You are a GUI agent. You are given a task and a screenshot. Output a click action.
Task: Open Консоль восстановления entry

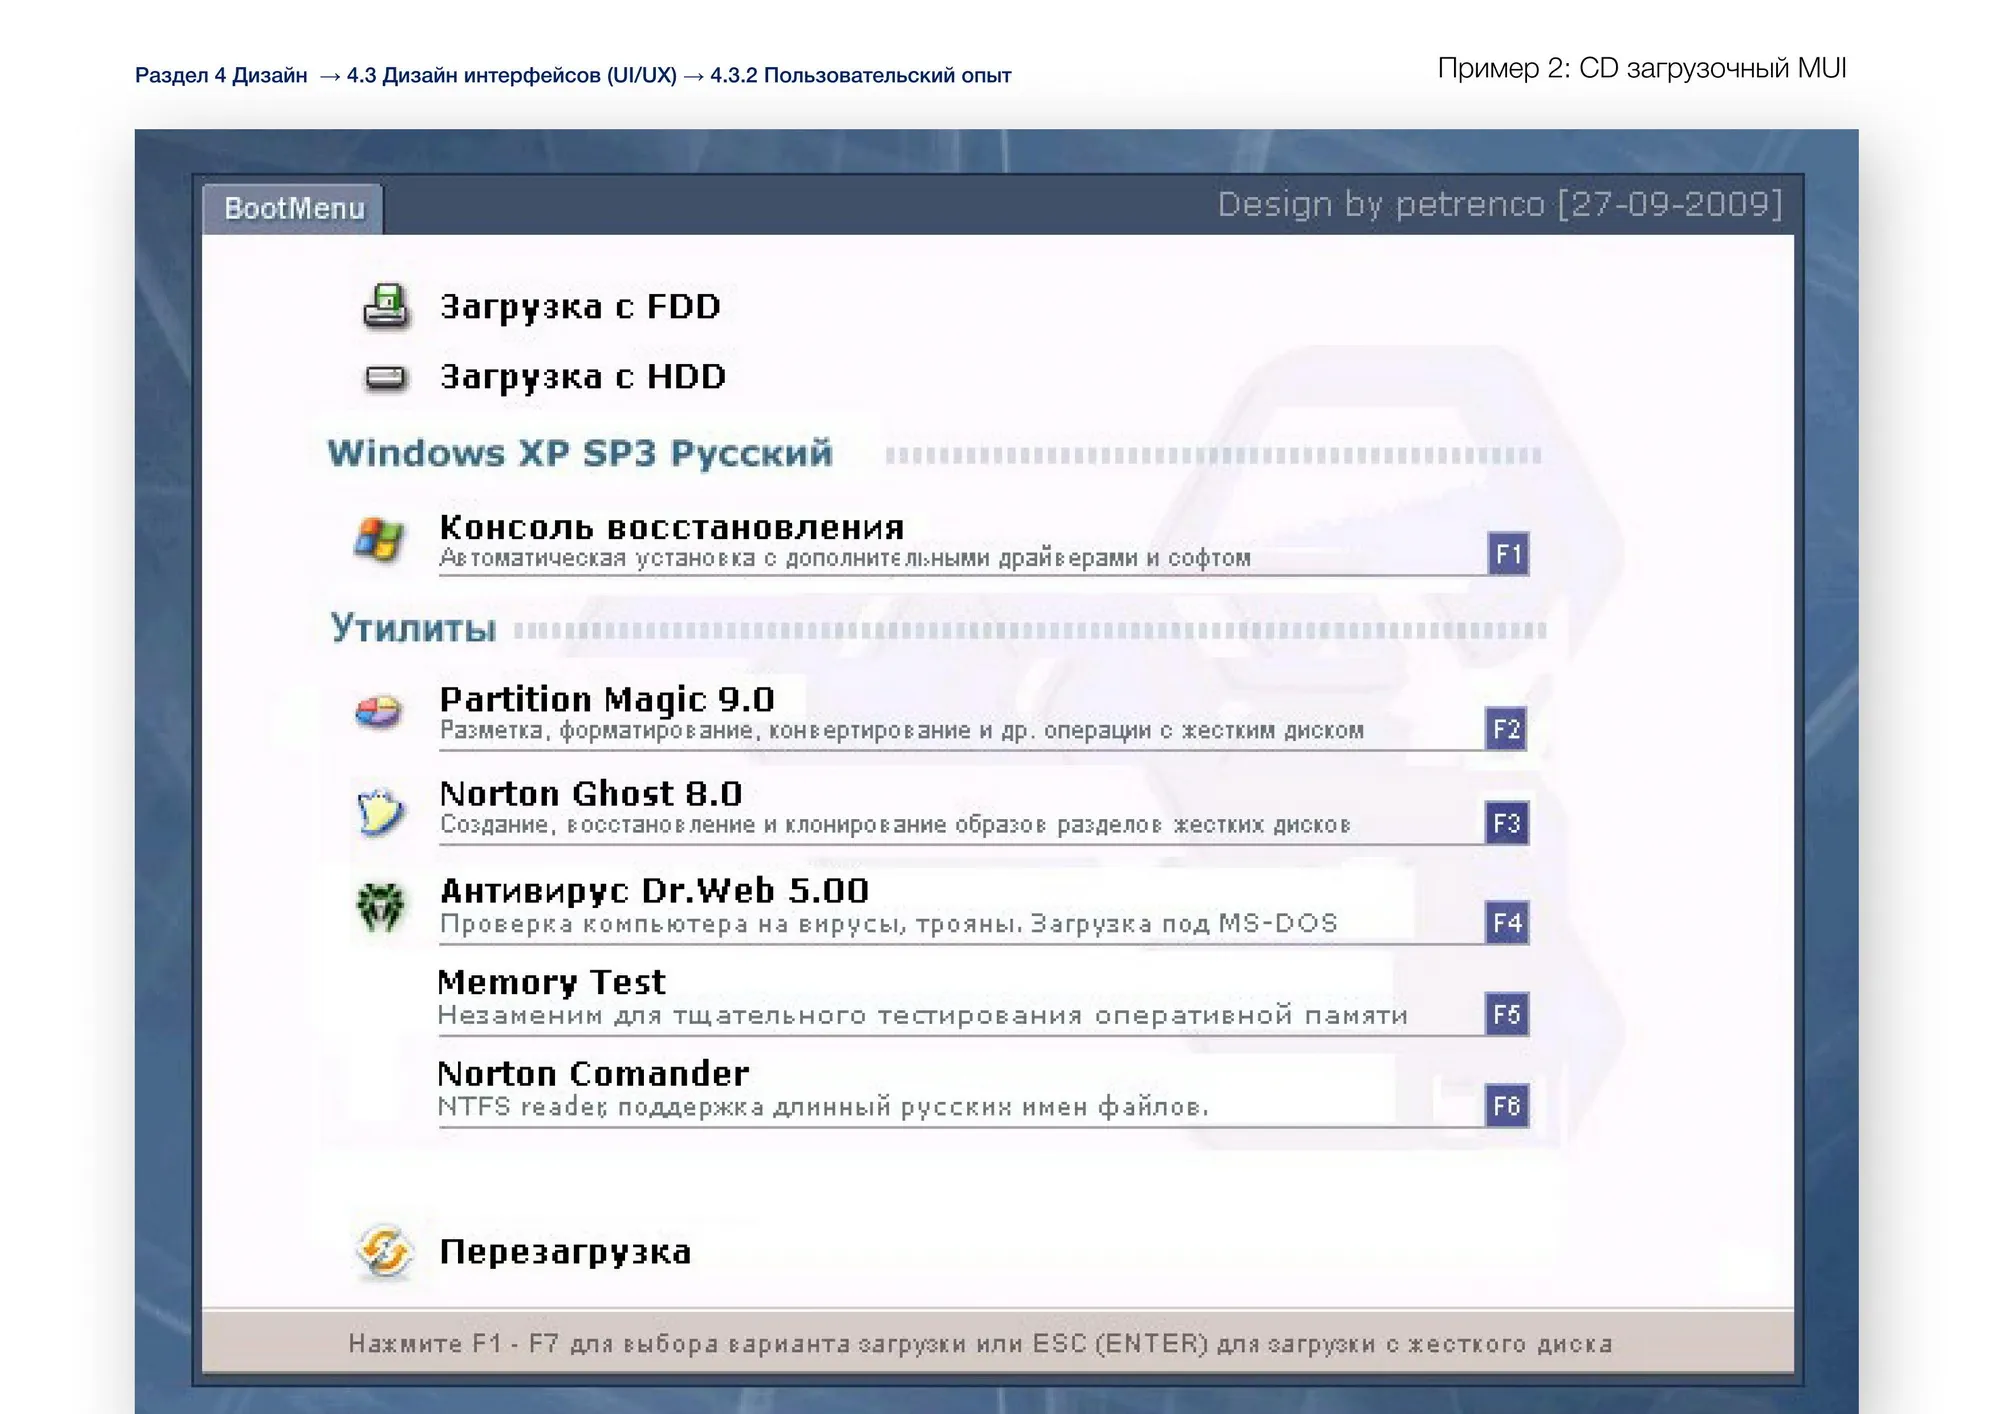(x=672, y=527)
